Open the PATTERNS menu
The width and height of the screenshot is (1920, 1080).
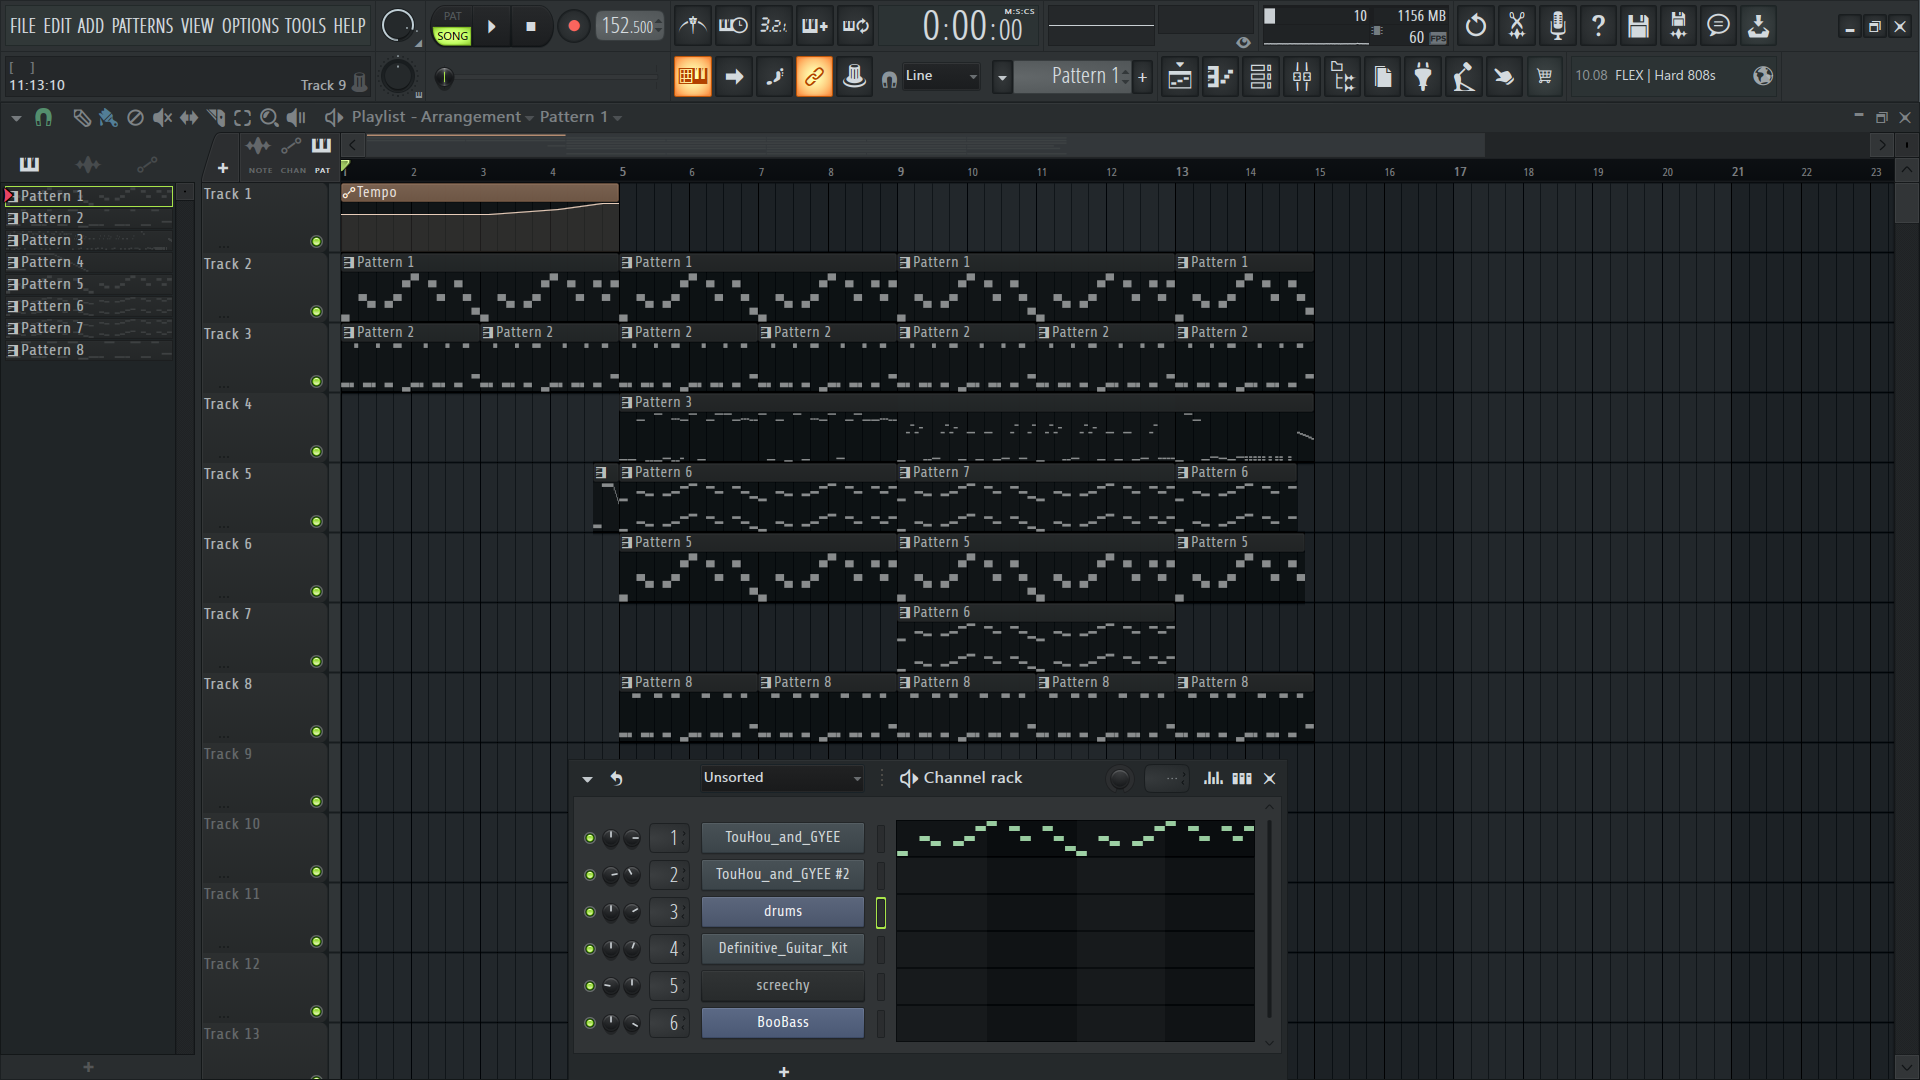pos(142,26)
